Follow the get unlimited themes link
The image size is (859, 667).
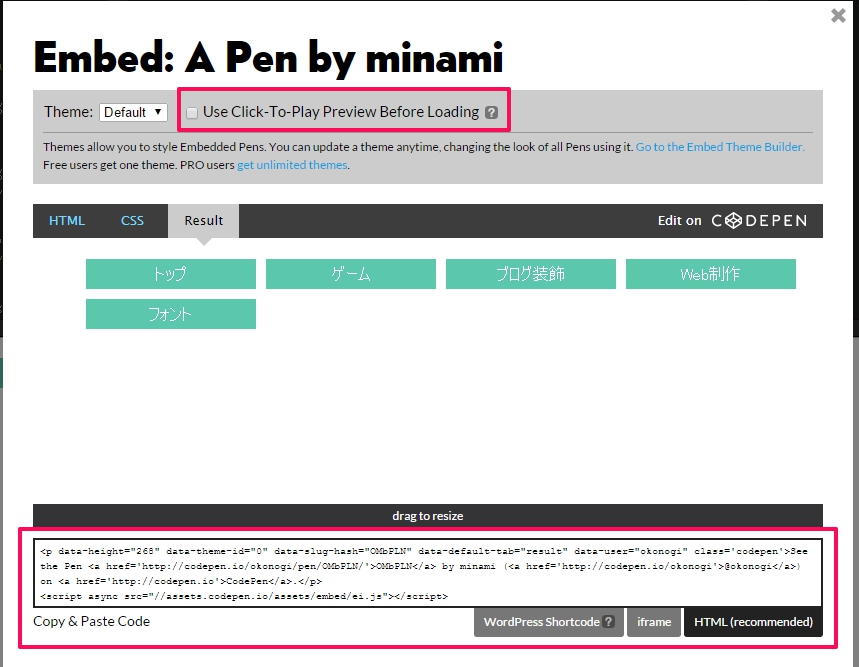(x=292, y=165)
